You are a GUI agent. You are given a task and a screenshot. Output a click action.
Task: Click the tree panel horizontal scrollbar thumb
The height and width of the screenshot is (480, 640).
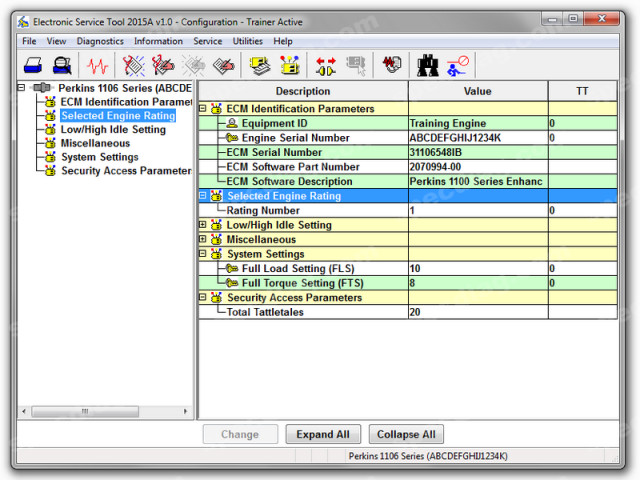[x=85, y=411]
